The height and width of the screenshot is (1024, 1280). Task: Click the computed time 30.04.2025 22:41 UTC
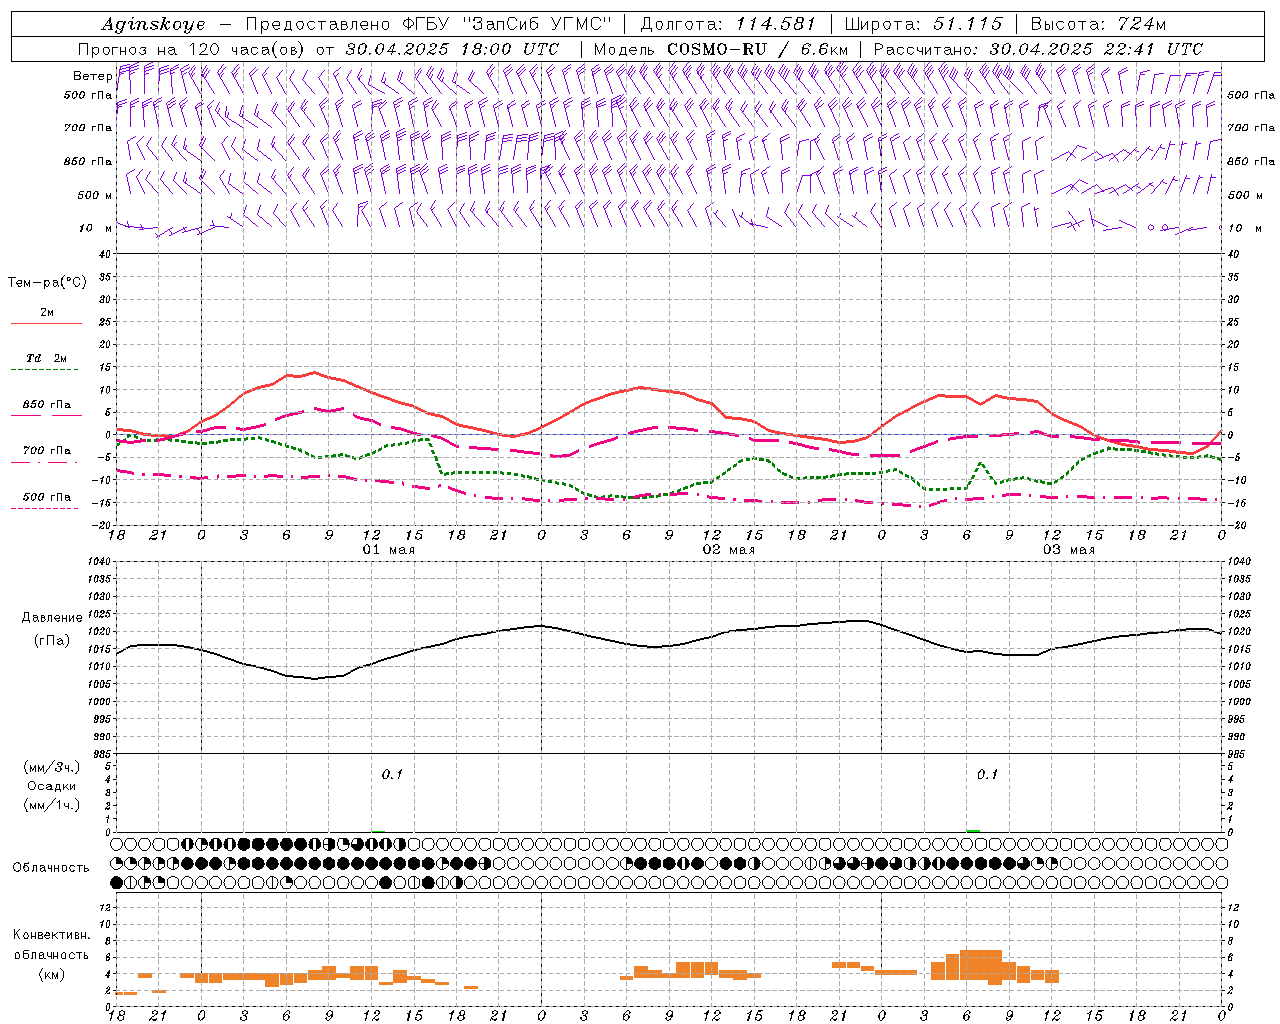(1096, 49)
